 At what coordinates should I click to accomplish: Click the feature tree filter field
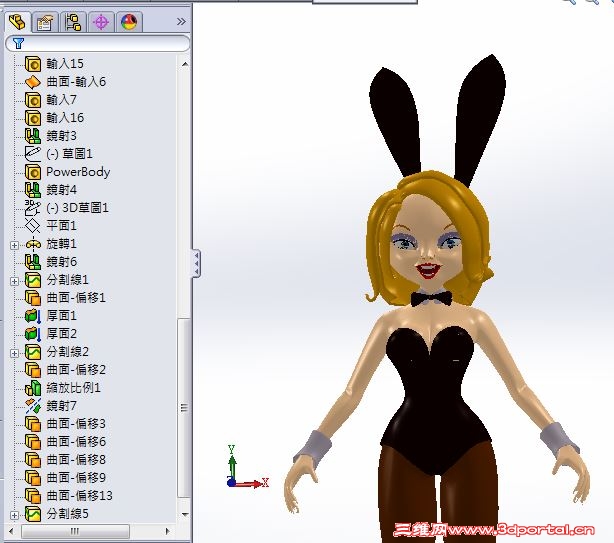[98, 43]
